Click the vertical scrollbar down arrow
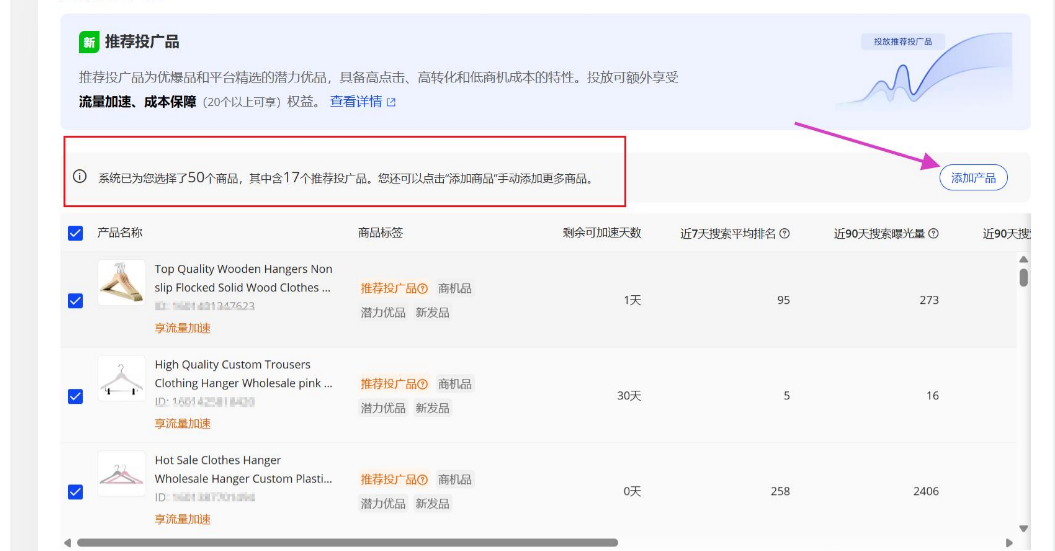Screen dimensions: 1055x551 1023,529
